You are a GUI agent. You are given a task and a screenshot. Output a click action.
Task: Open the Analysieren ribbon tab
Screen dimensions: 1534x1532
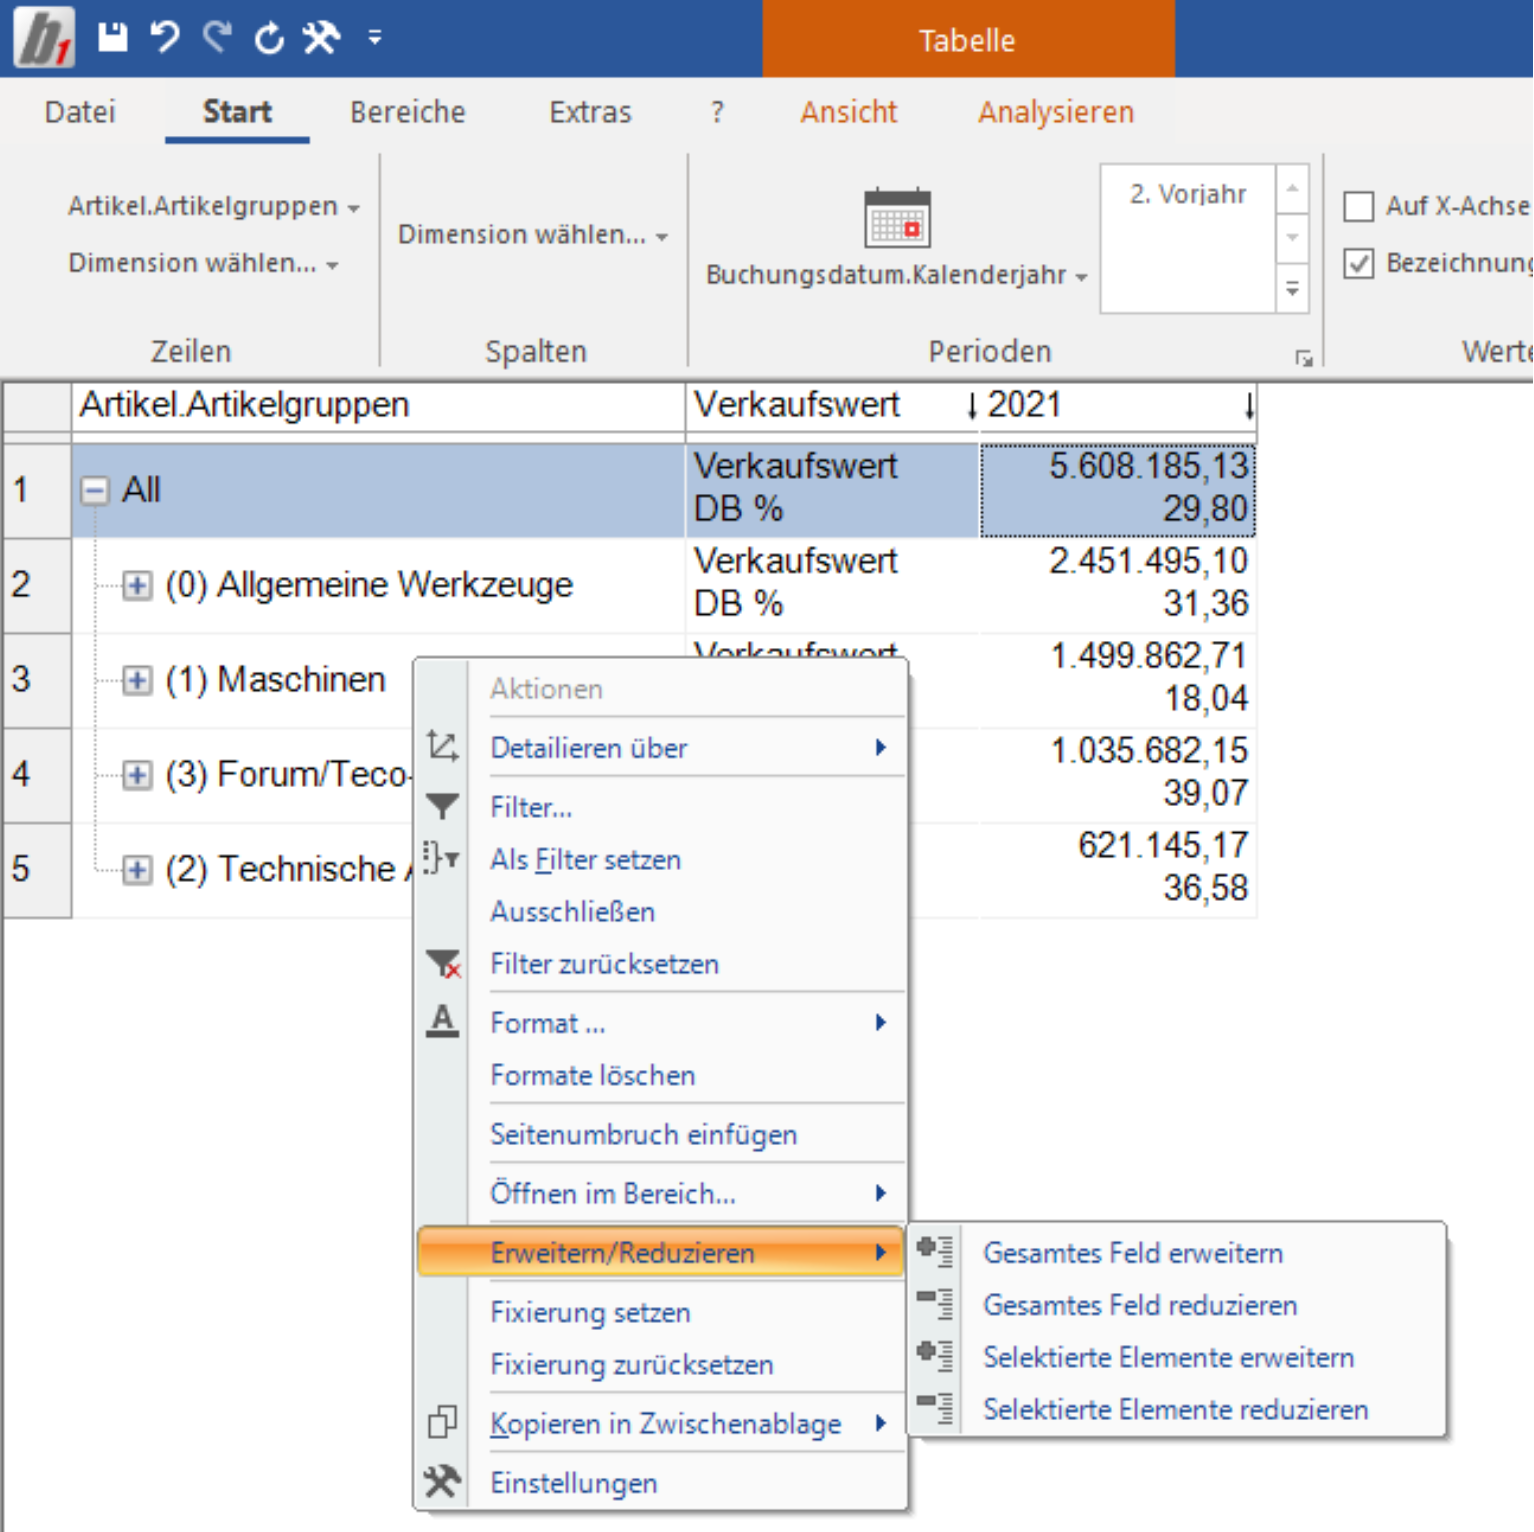coord(1056,112)
